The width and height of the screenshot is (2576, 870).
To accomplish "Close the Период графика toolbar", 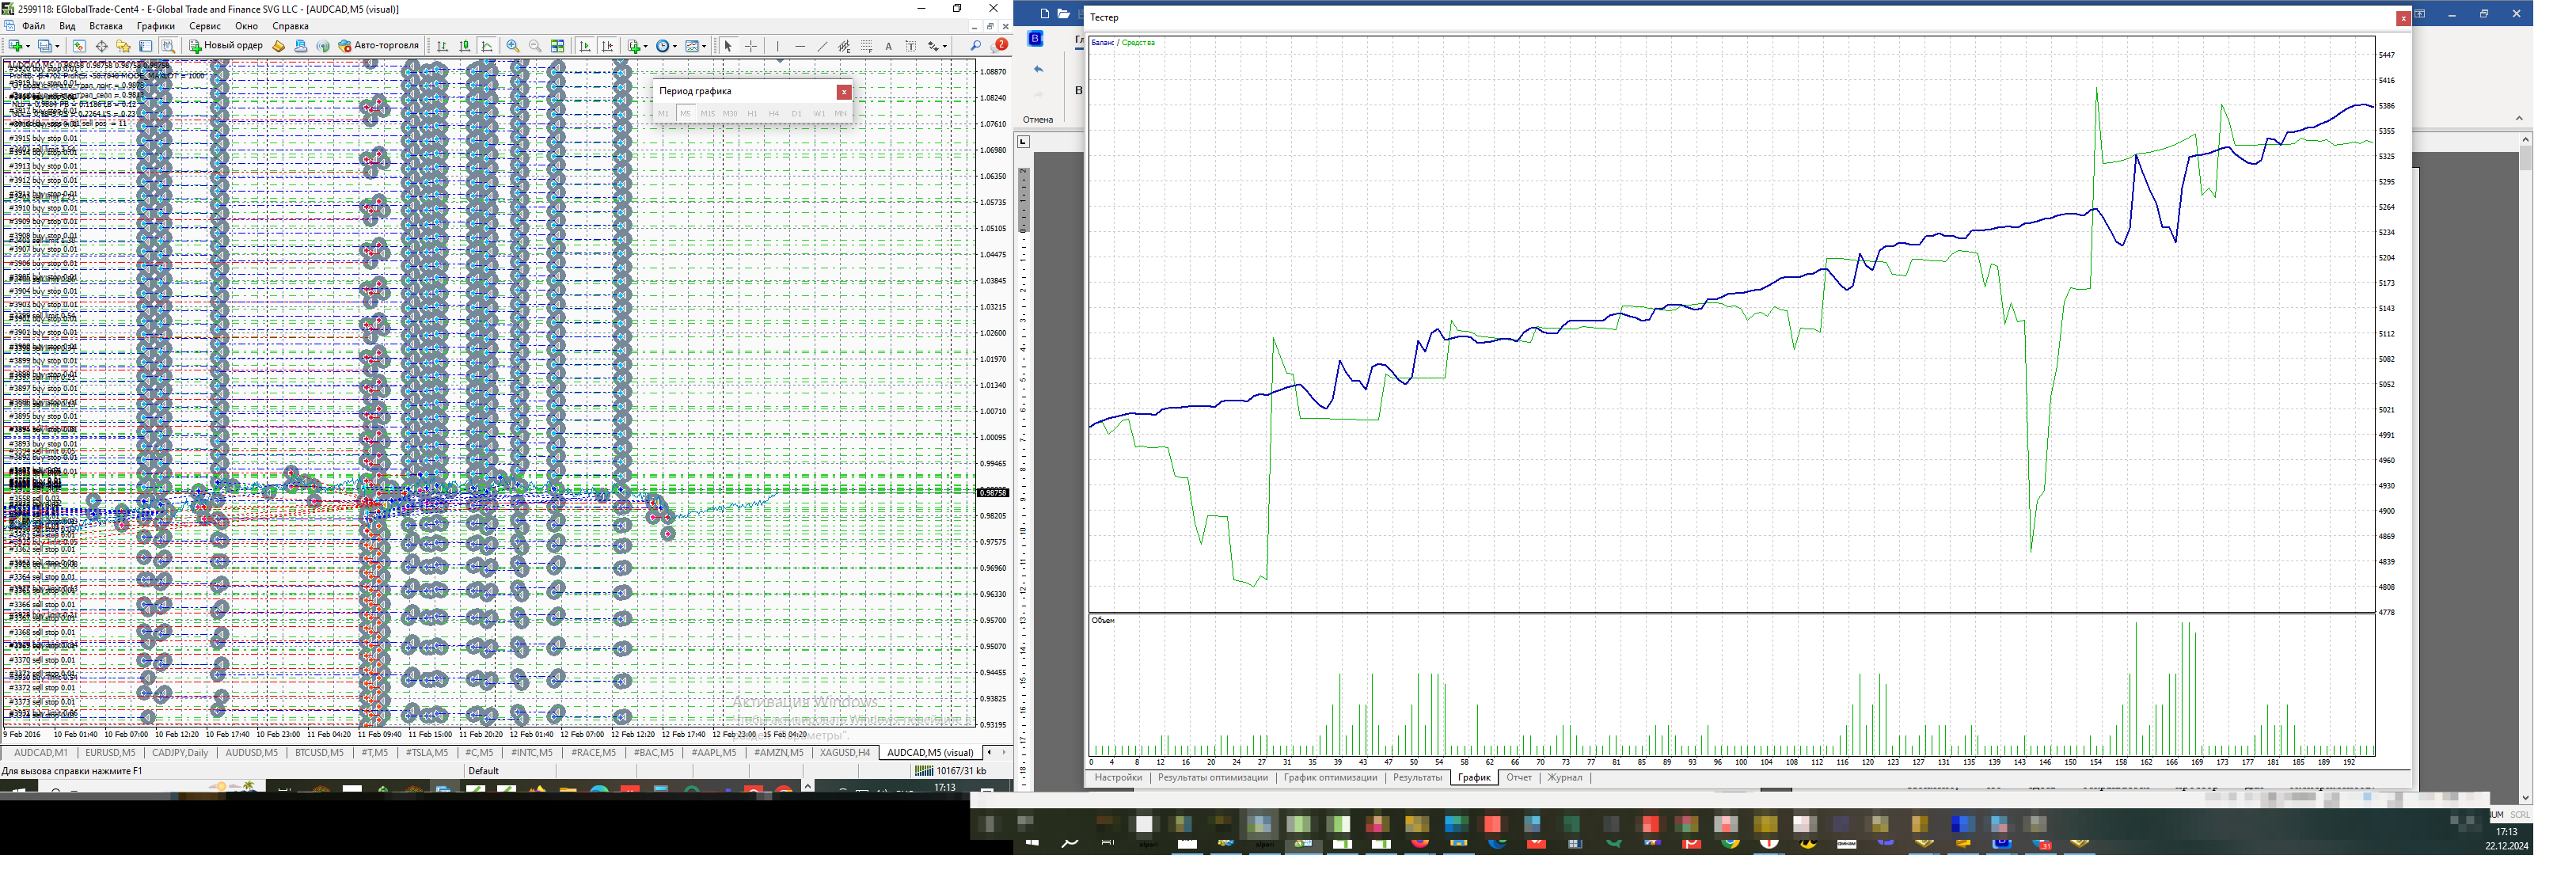I will point(843,92).
